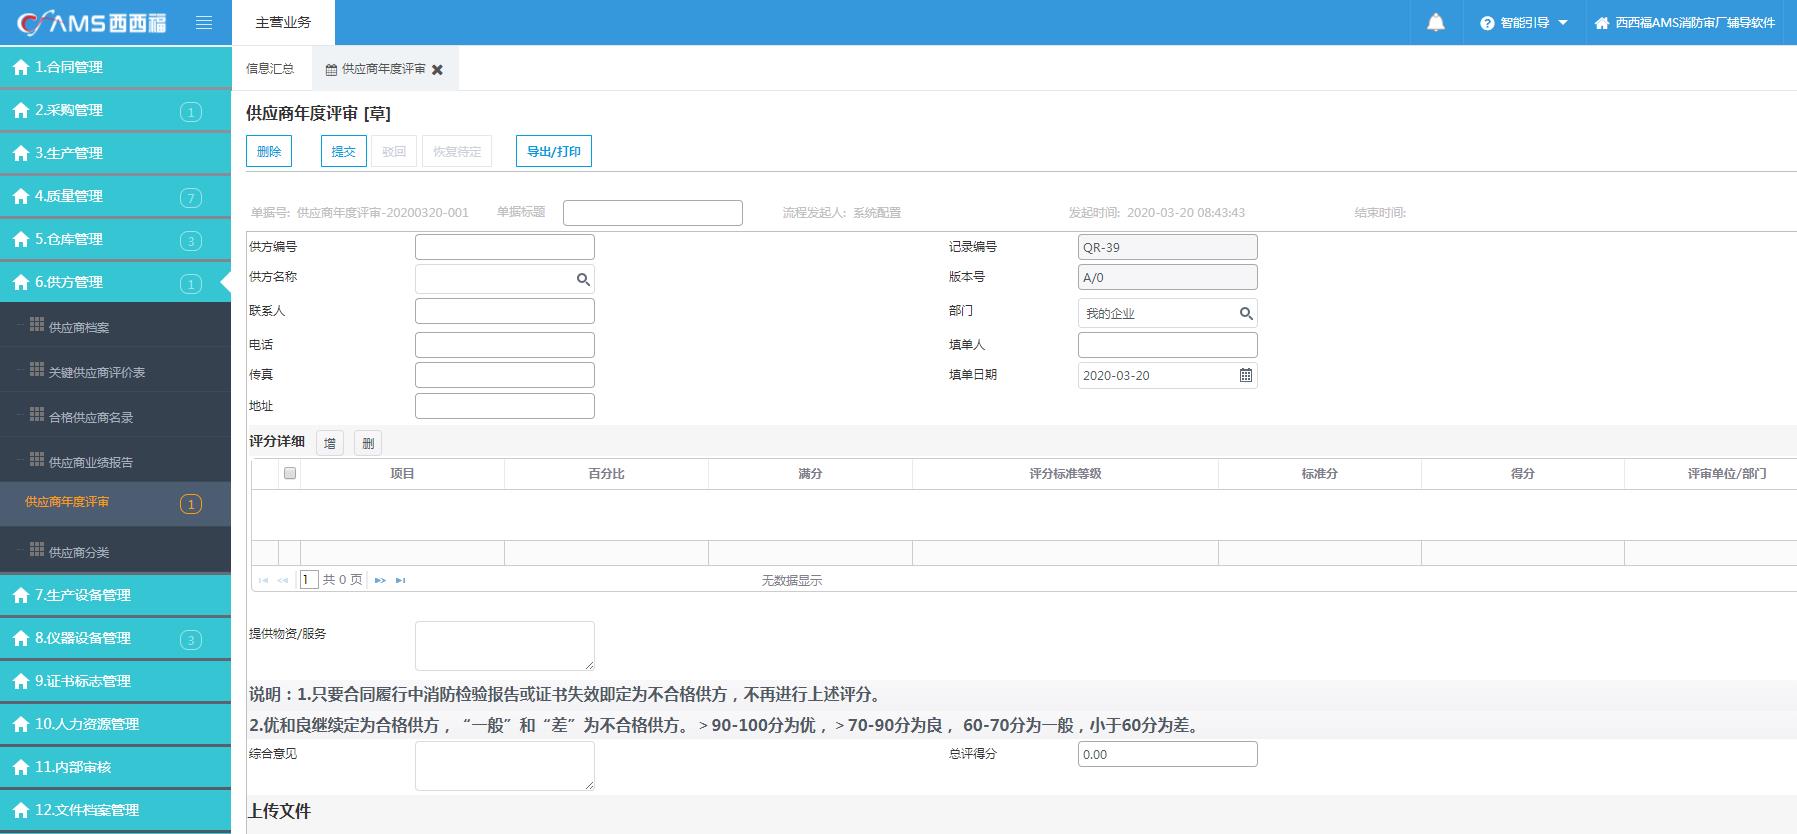1797x834 pixels.
Task: Expand the 3.生产管理 menu
Action: (x=116, y=153)
